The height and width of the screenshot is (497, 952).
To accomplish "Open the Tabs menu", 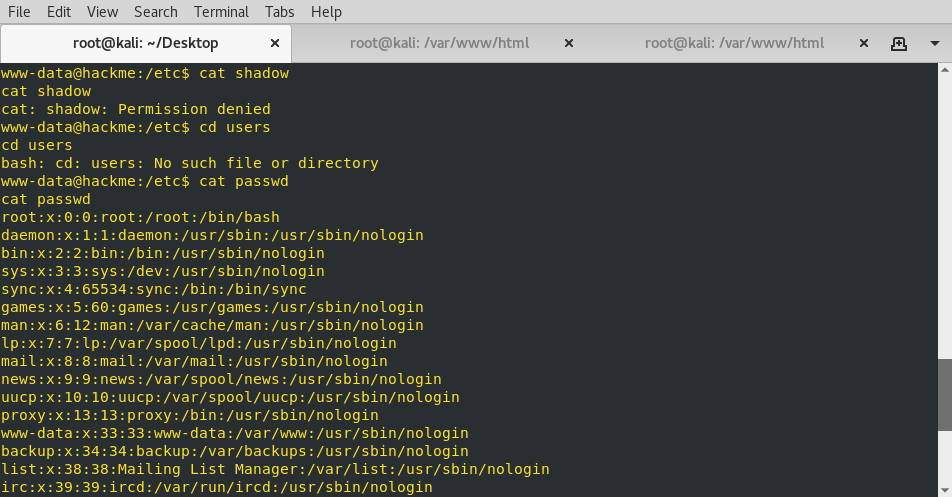I will pos(279,12).
